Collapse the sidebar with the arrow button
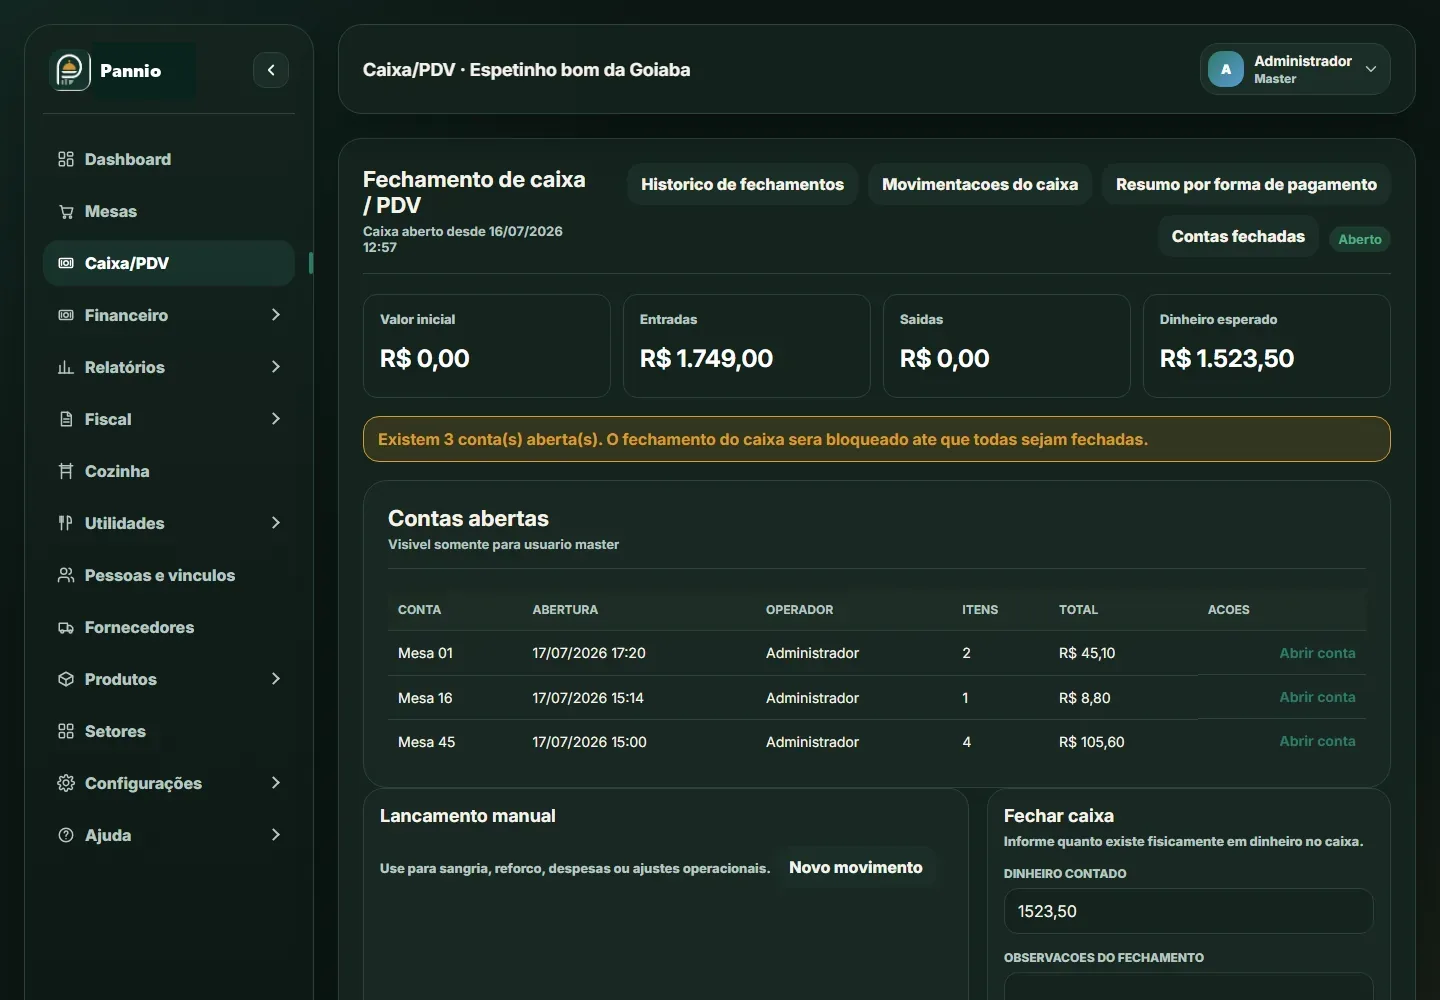 click(x=271, y=70)
